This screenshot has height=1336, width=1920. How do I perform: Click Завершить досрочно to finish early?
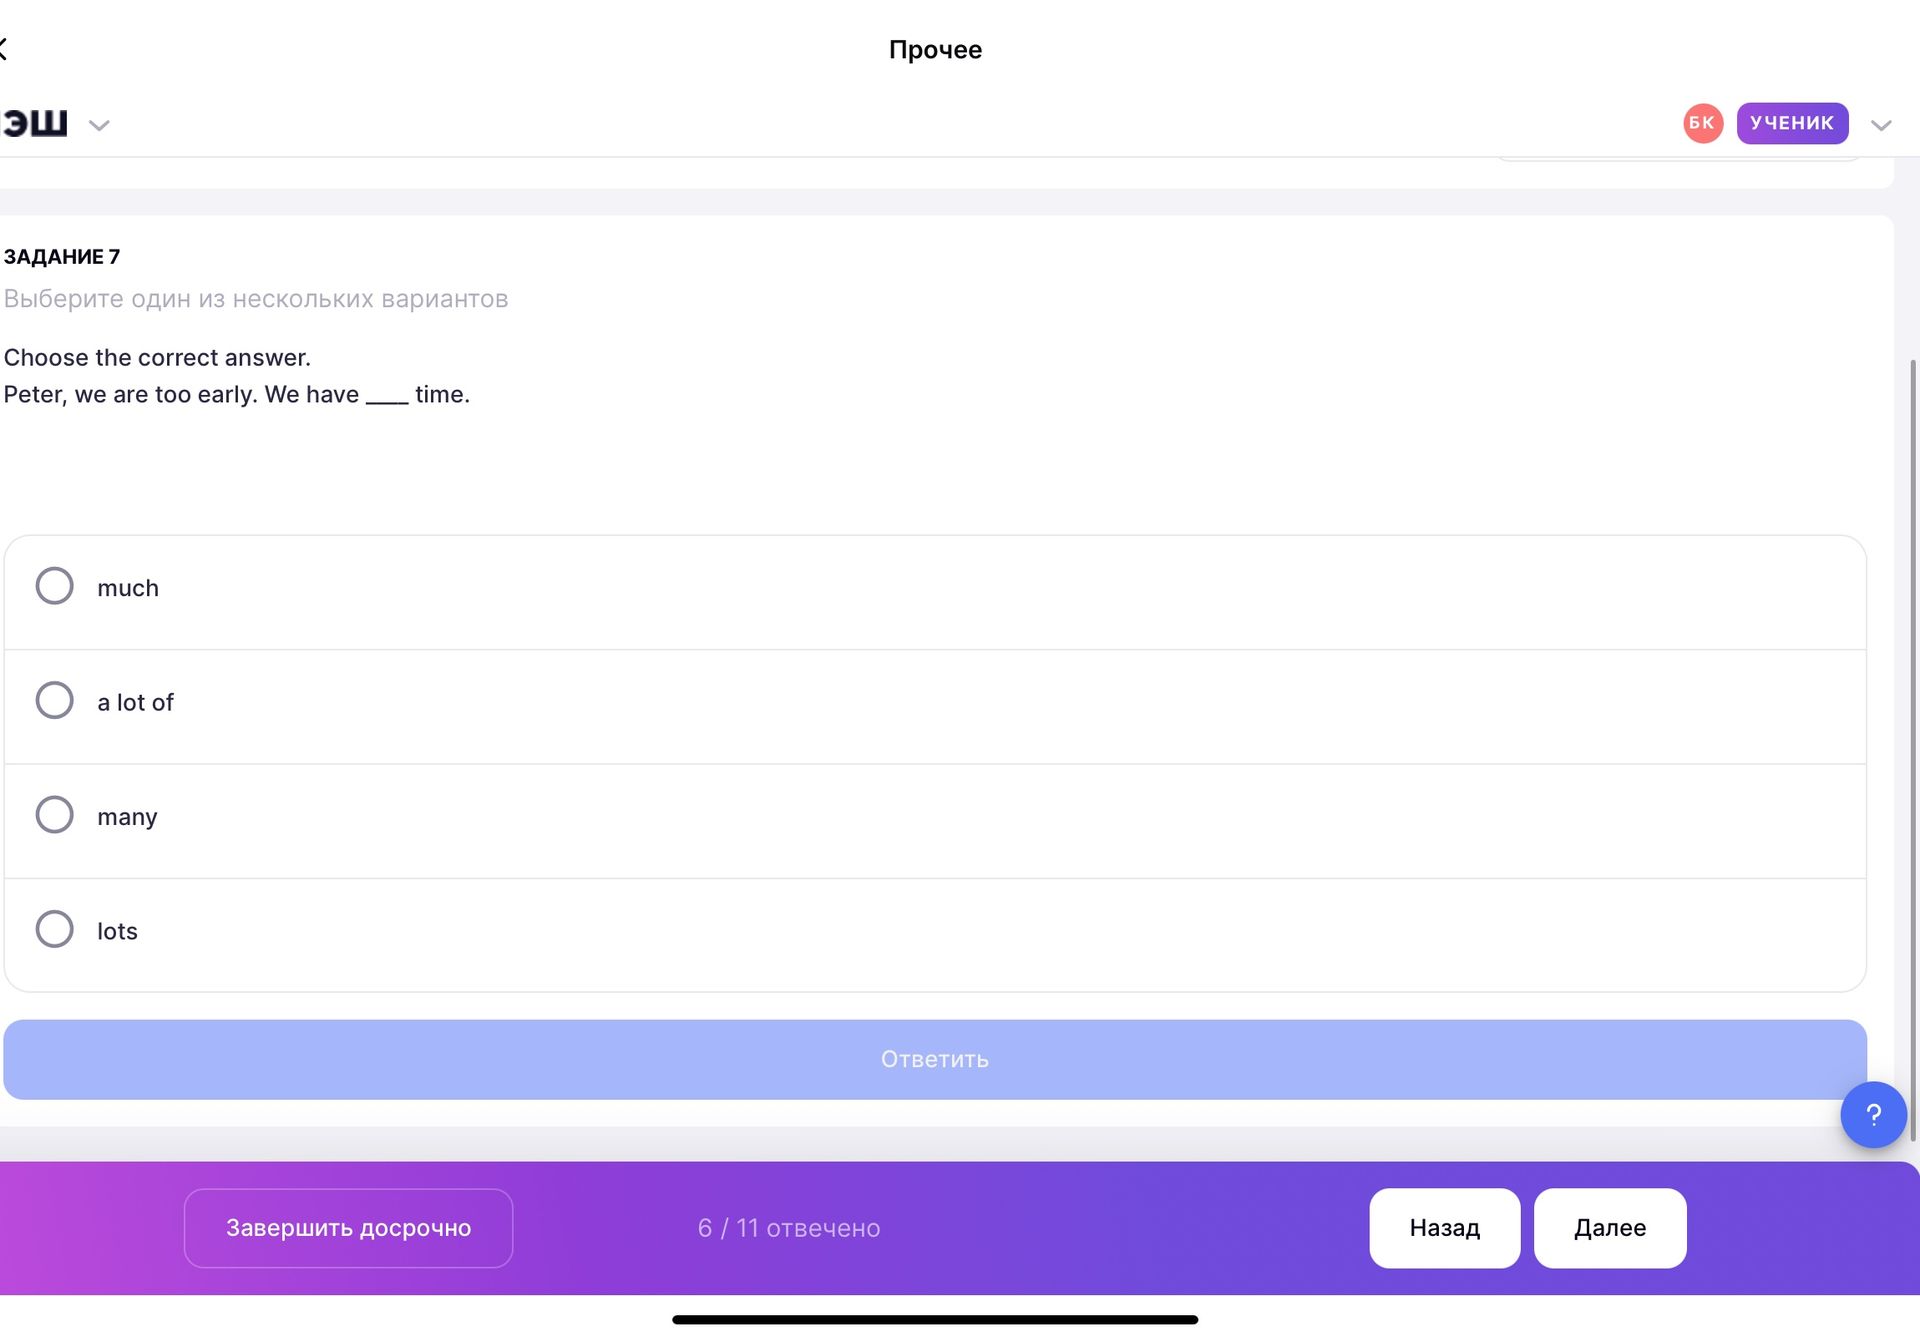[348, 1228]
